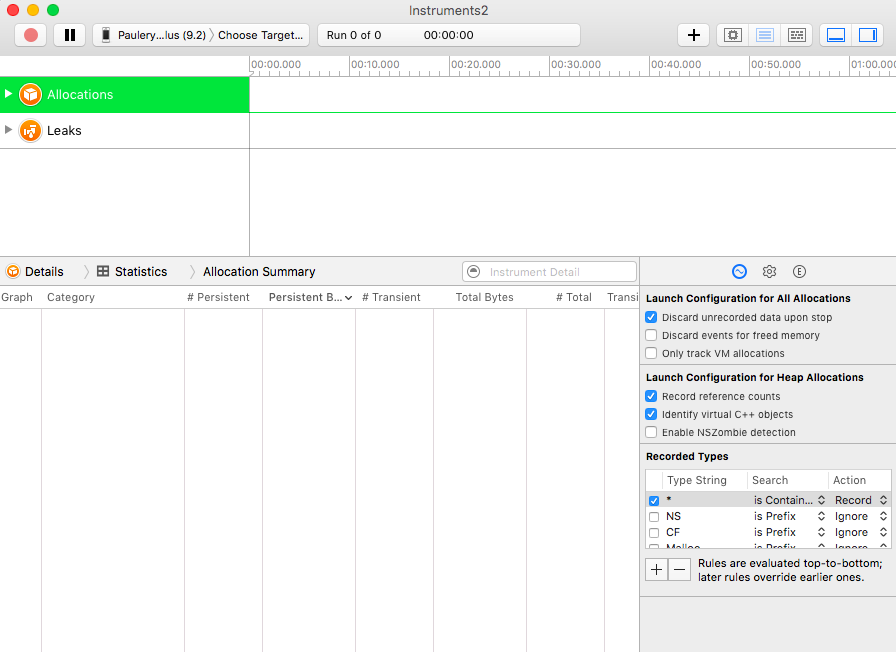The height and width of the screenshot is (652, 896).
Task: Switch to threads strategy view icon
Action: point(797,35)
